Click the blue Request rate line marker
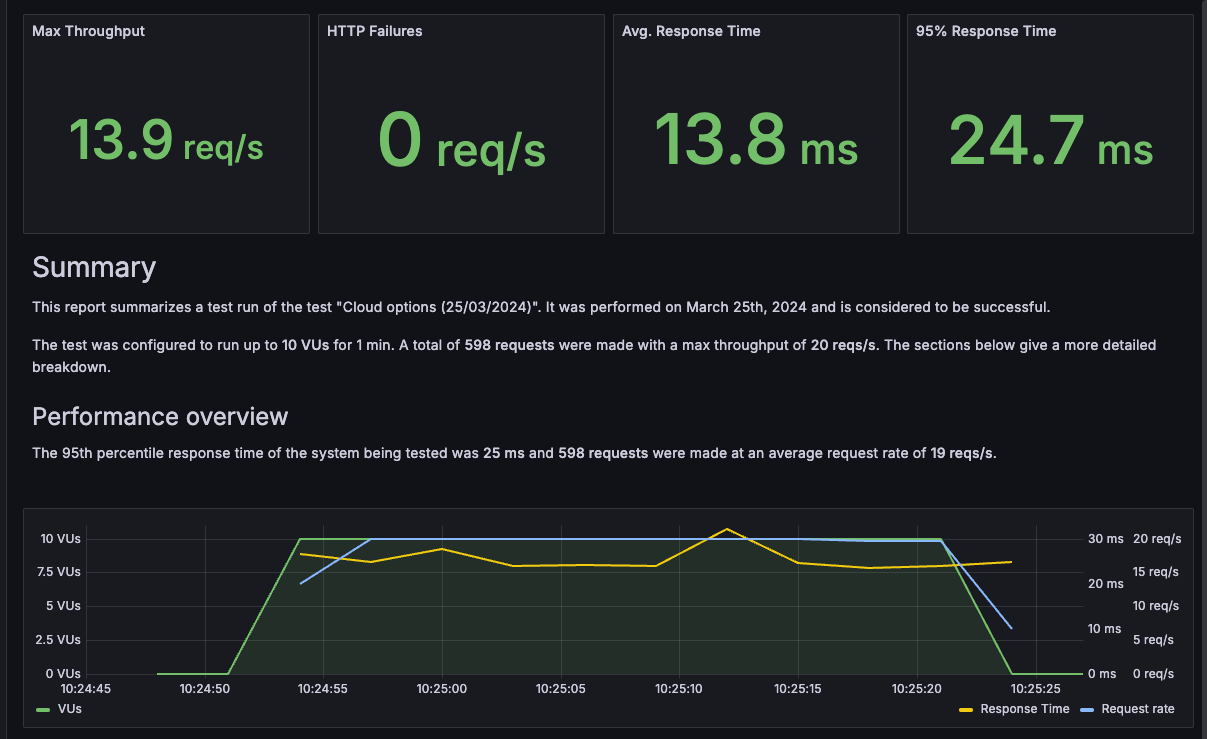 [1086, 708]
